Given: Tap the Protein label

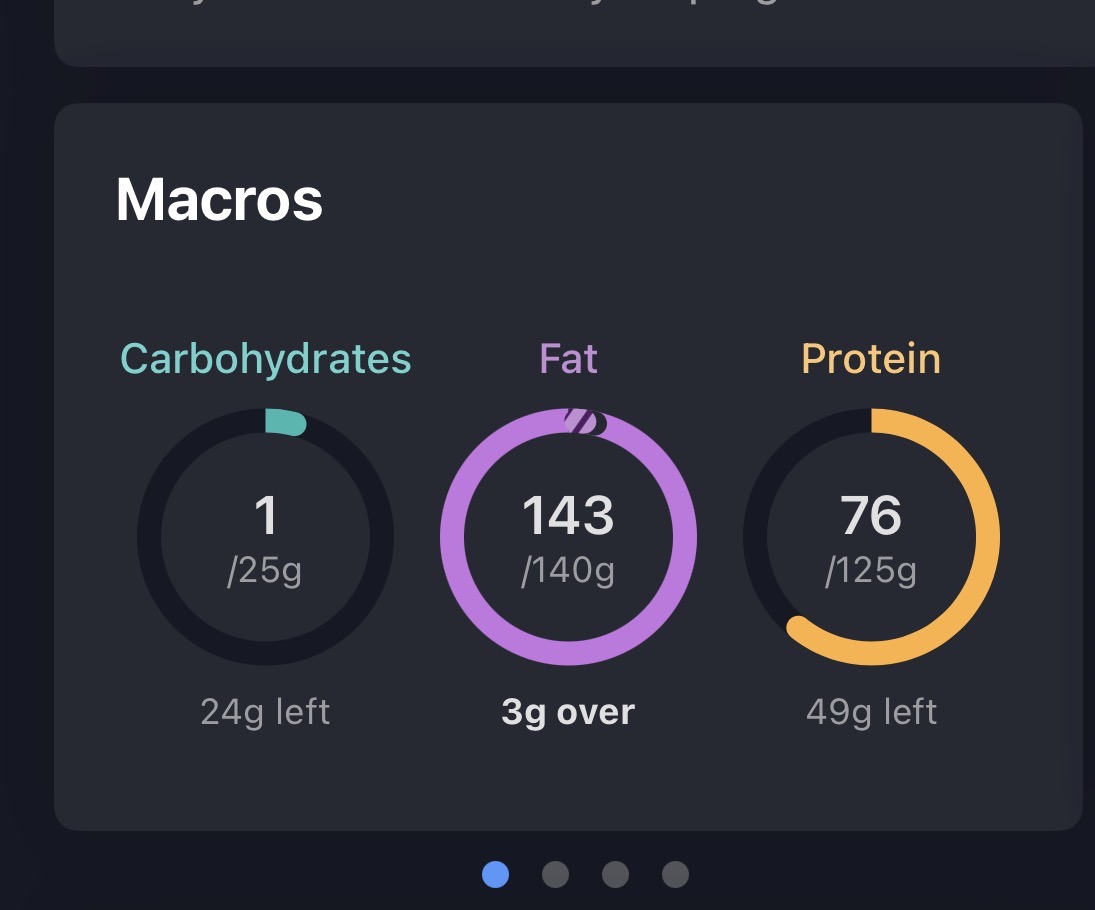Looking at the screenshot, I should [x=871, y=359].
